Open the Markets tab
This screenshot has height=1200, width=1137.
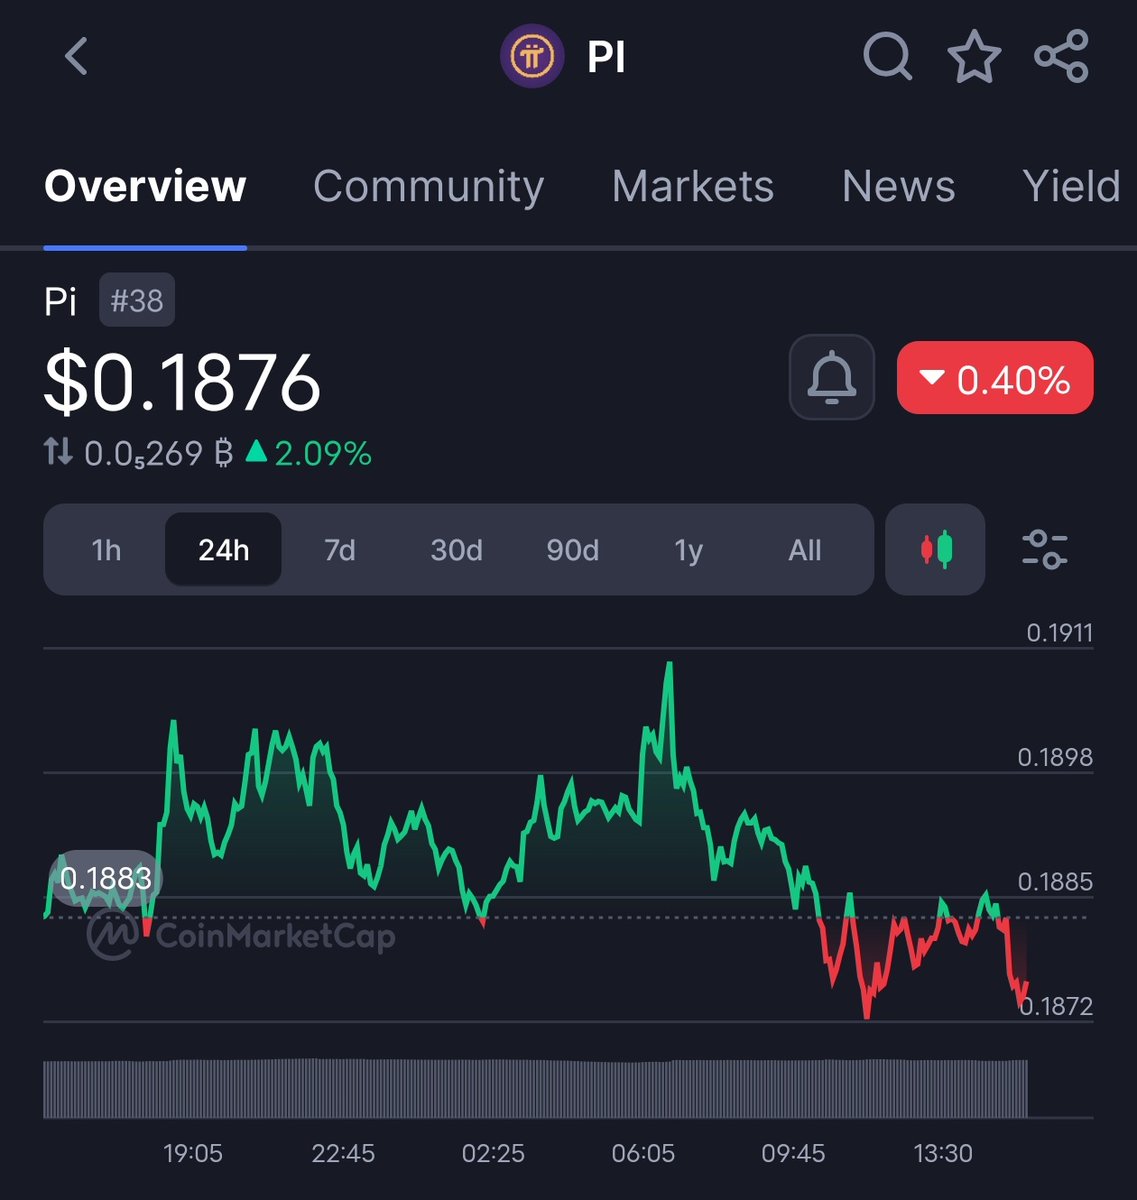click(693, 186)
